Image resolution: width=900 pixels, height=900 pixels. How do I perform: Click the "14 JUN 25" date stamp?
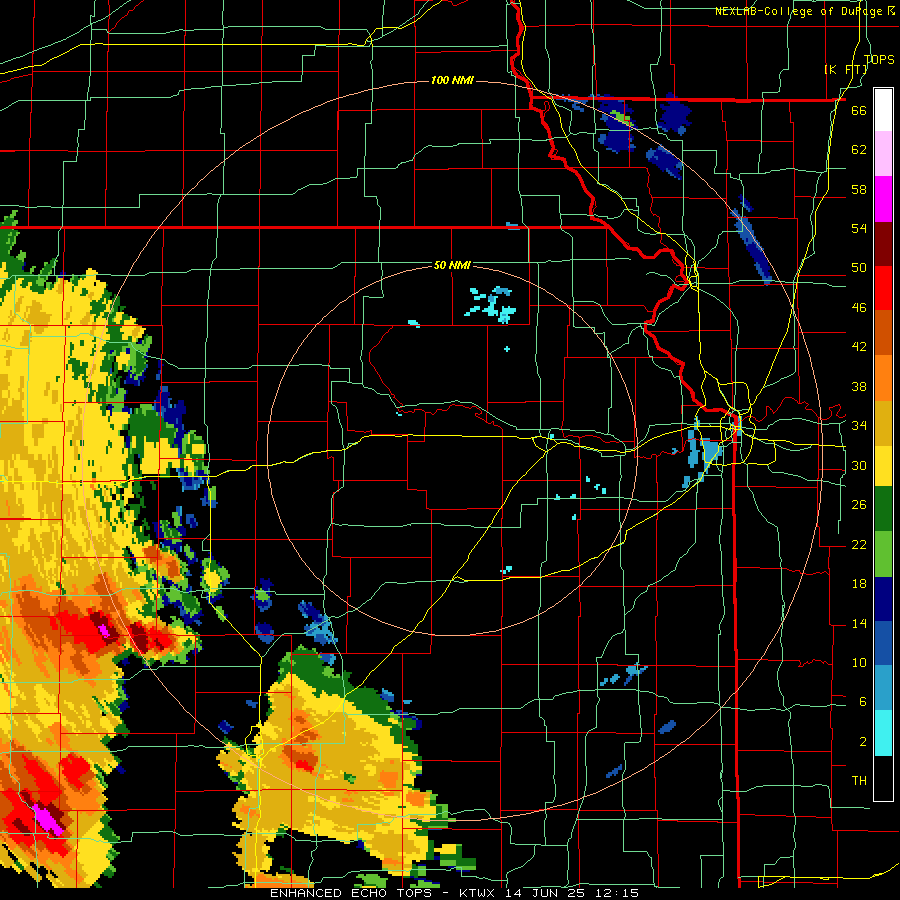(x=544, y=893)
